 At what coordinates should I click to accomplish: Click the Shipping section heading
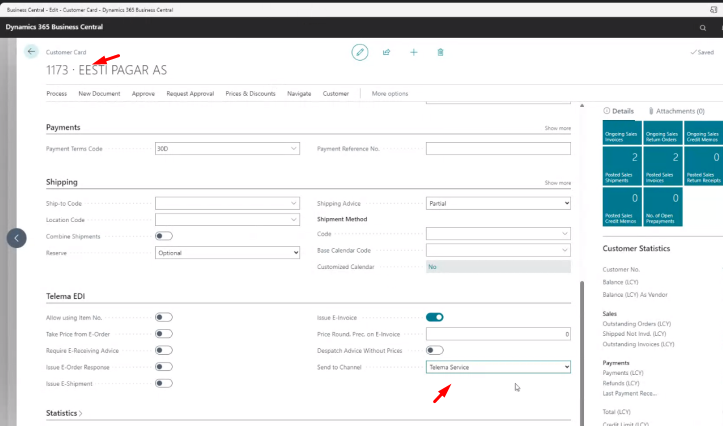click(62, 182)
